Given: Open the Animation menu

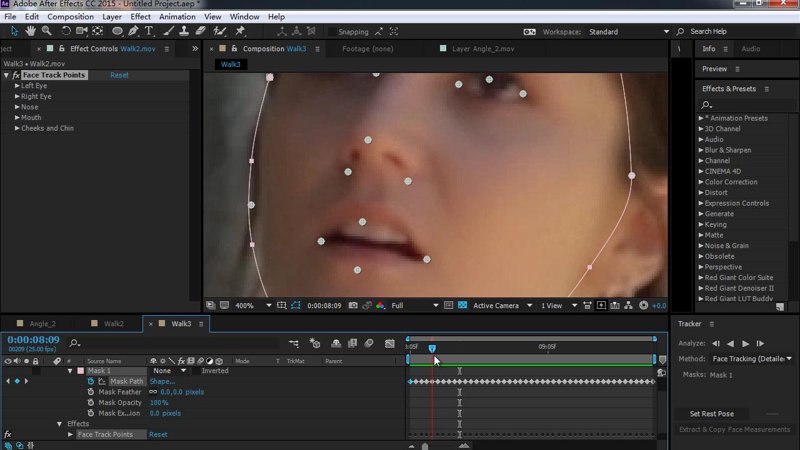Looking at the screenshot, I should click(177, 17).
